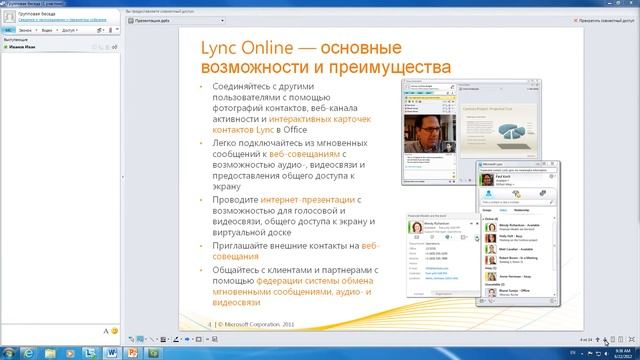The image size is (640, 360).
Task: Open Windows Explorer folder on taskbar
Action: pyautogui.click(x=50, y=353)
